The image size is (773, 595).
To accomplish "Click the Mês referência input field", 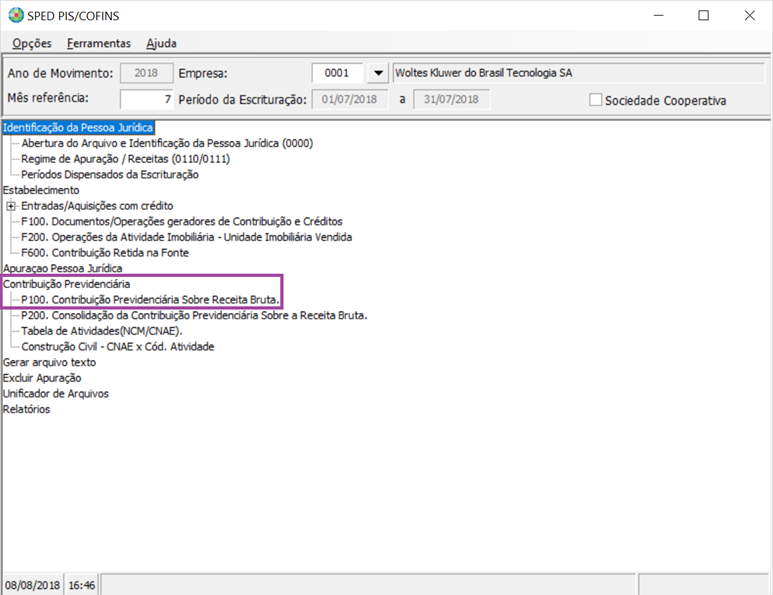I will pos(146,99).
